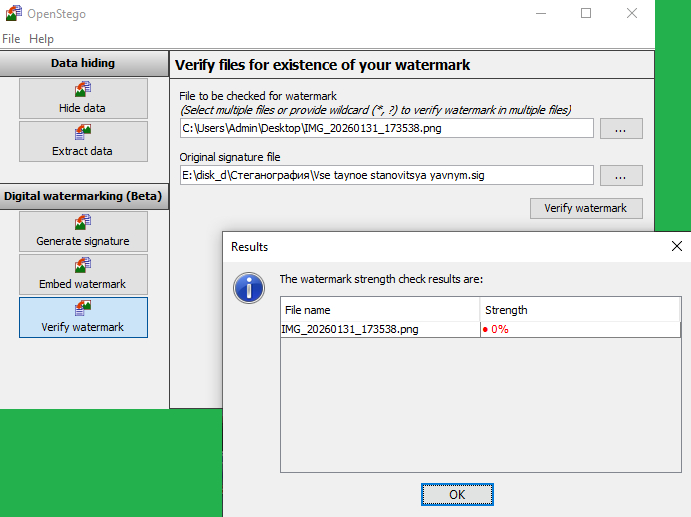
Task: Click the Strength column header
Action: (x=580, y=310)
